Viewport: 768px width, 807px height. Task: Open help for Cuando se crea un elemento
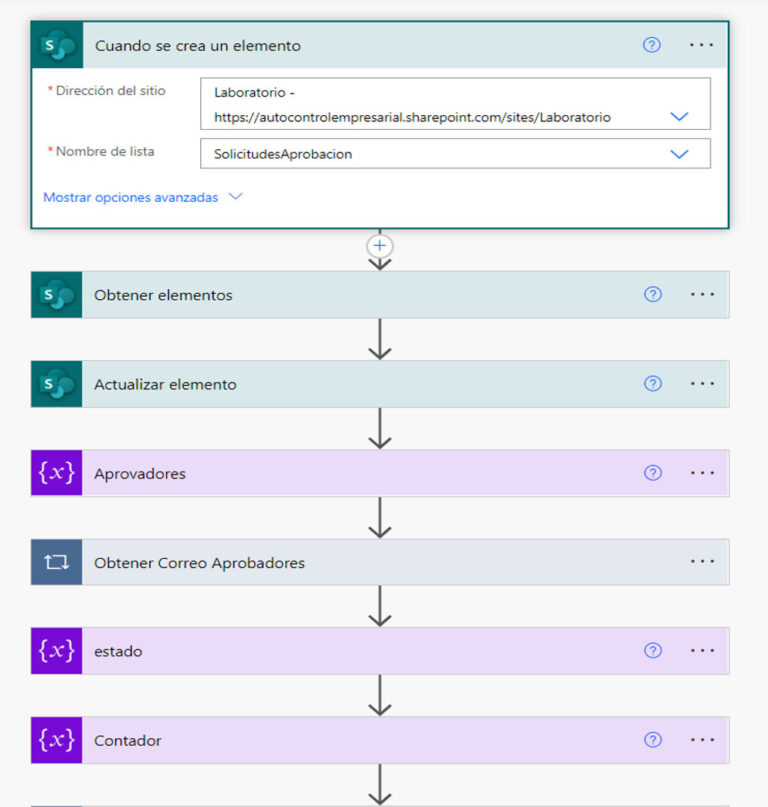tap(652, 45)
